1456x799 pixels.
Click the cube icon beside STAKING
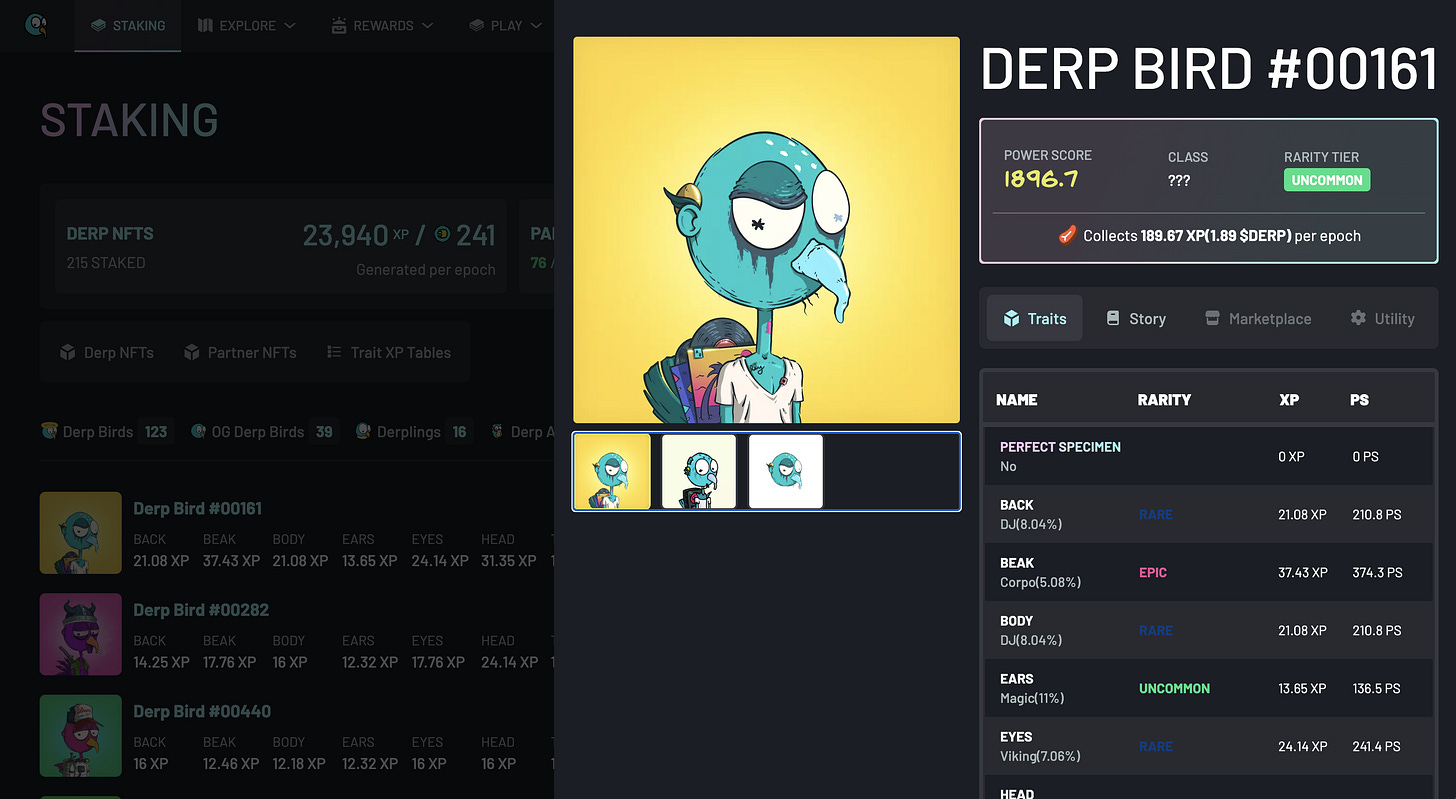tap(98, 26)
